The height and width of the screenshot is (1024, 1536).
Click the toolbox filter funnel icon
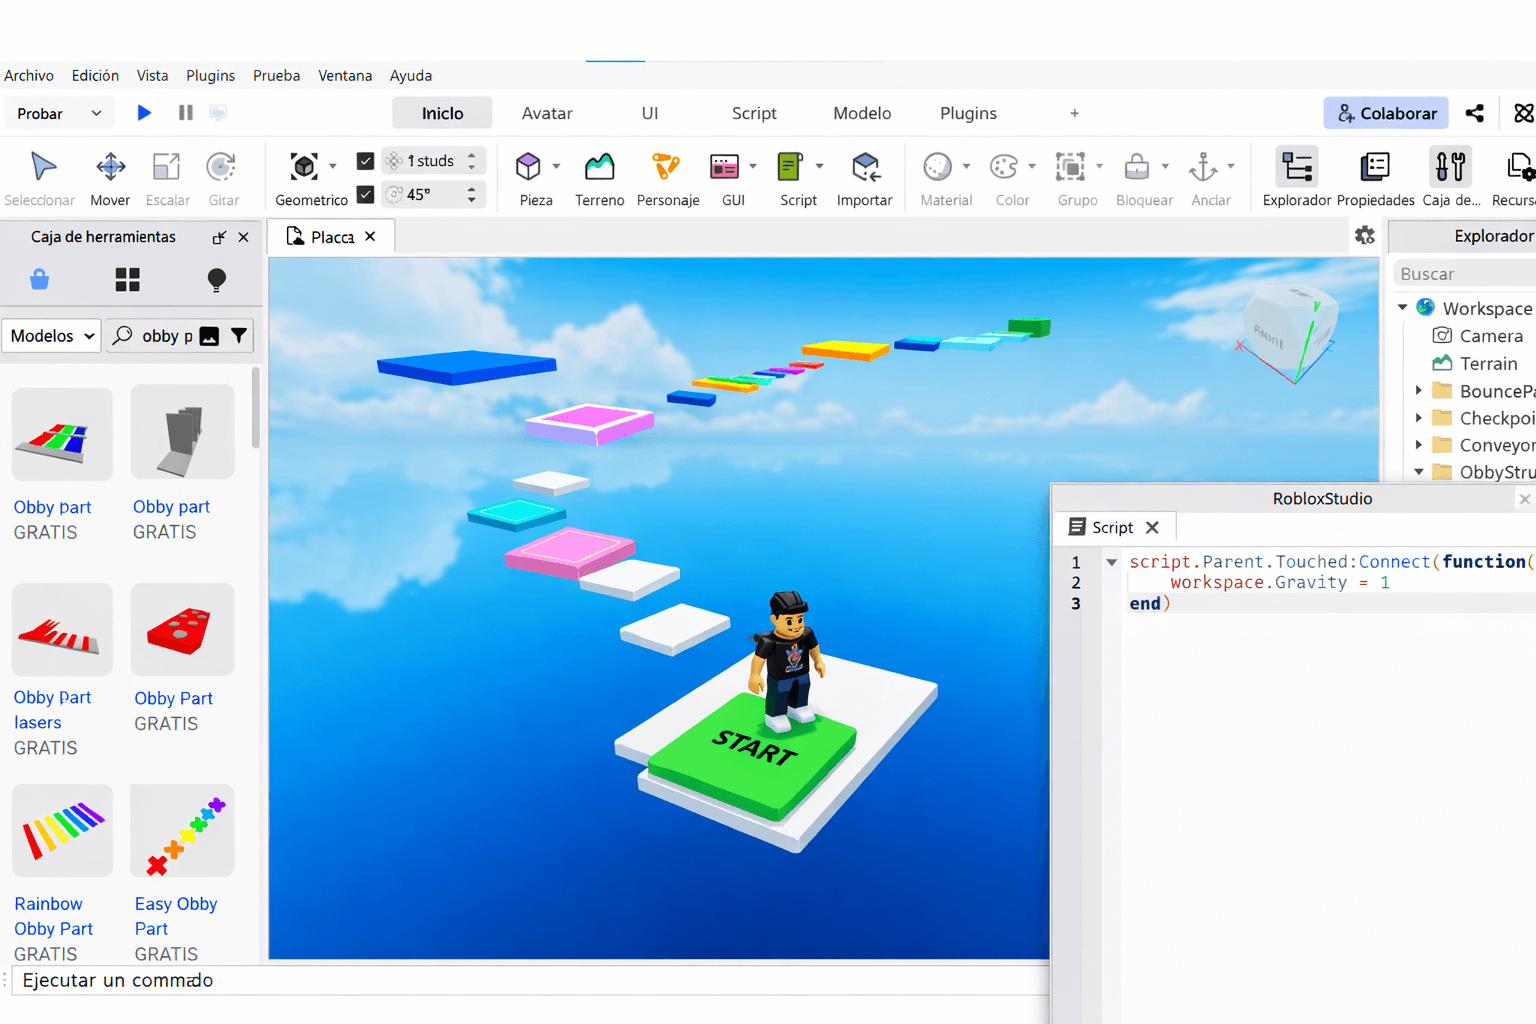(x=239, y=336)
